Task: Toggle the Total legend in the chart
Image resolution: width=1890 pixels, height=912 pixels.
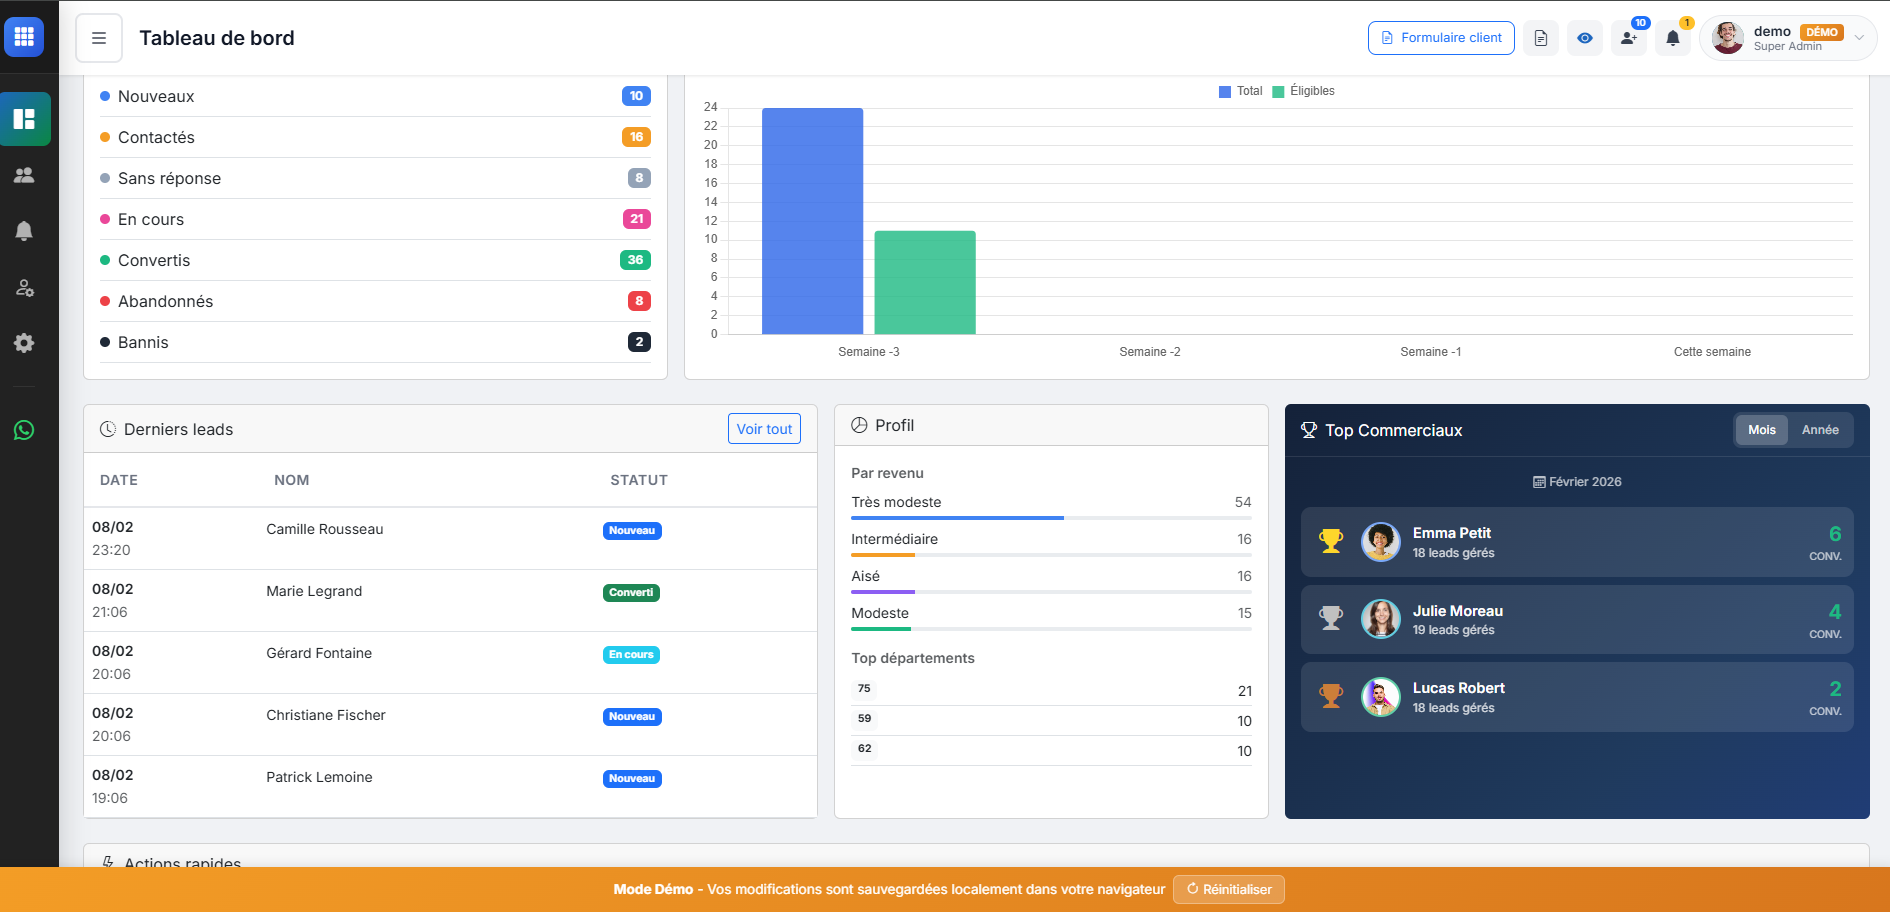Action: [1240, 91]
